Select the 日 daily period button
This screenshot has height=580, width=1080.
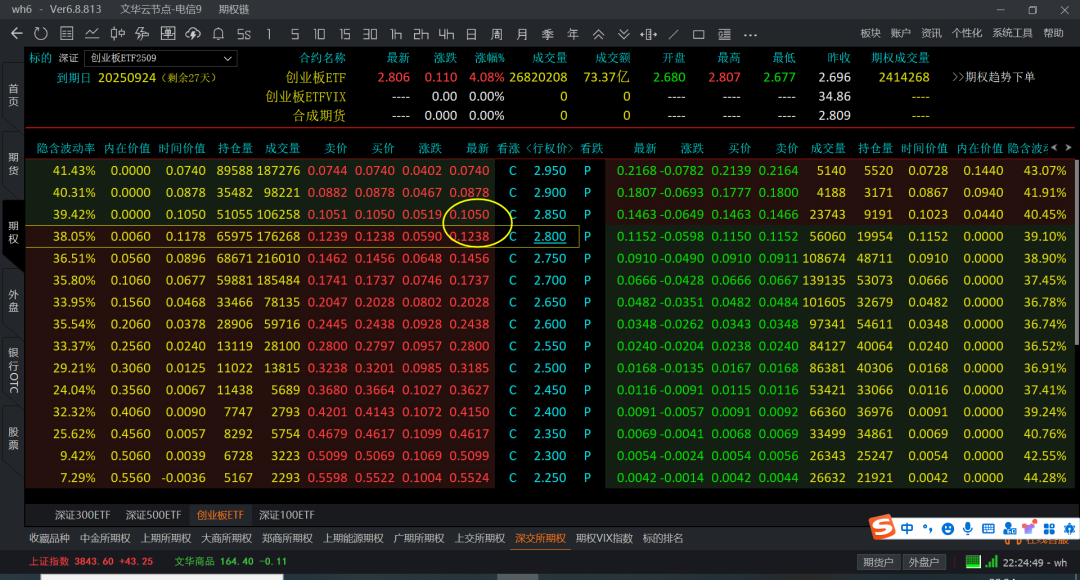(471, 34)
